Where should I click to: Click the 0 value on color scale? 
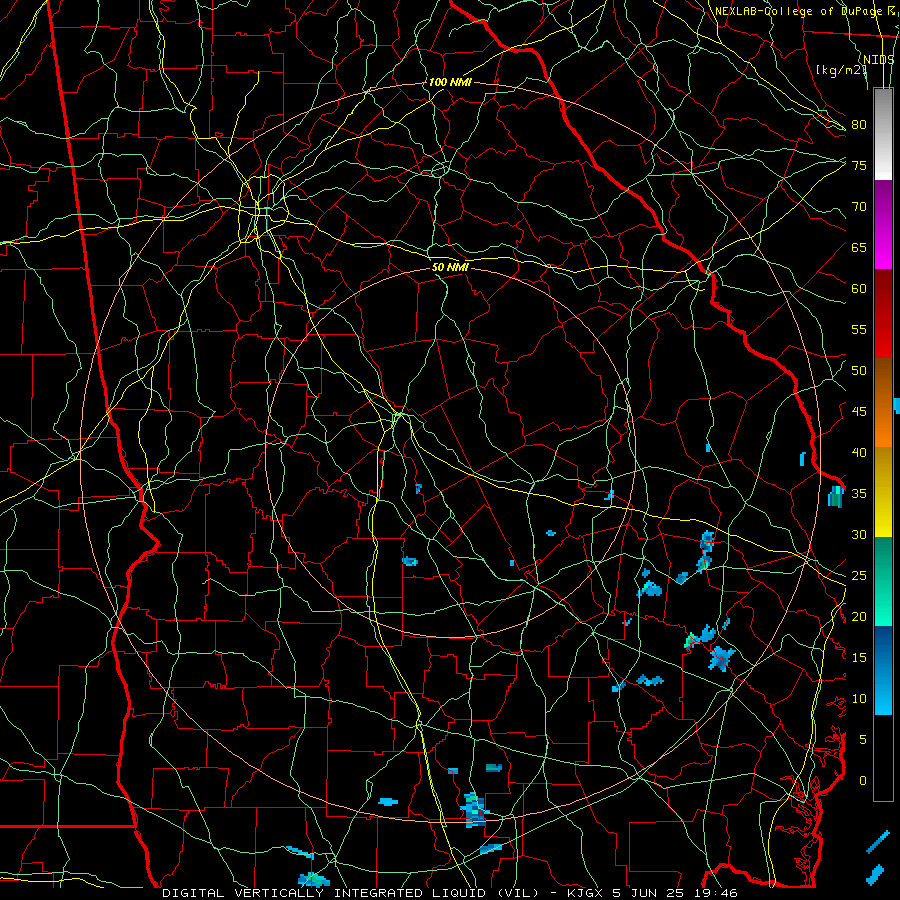[863, 781]
